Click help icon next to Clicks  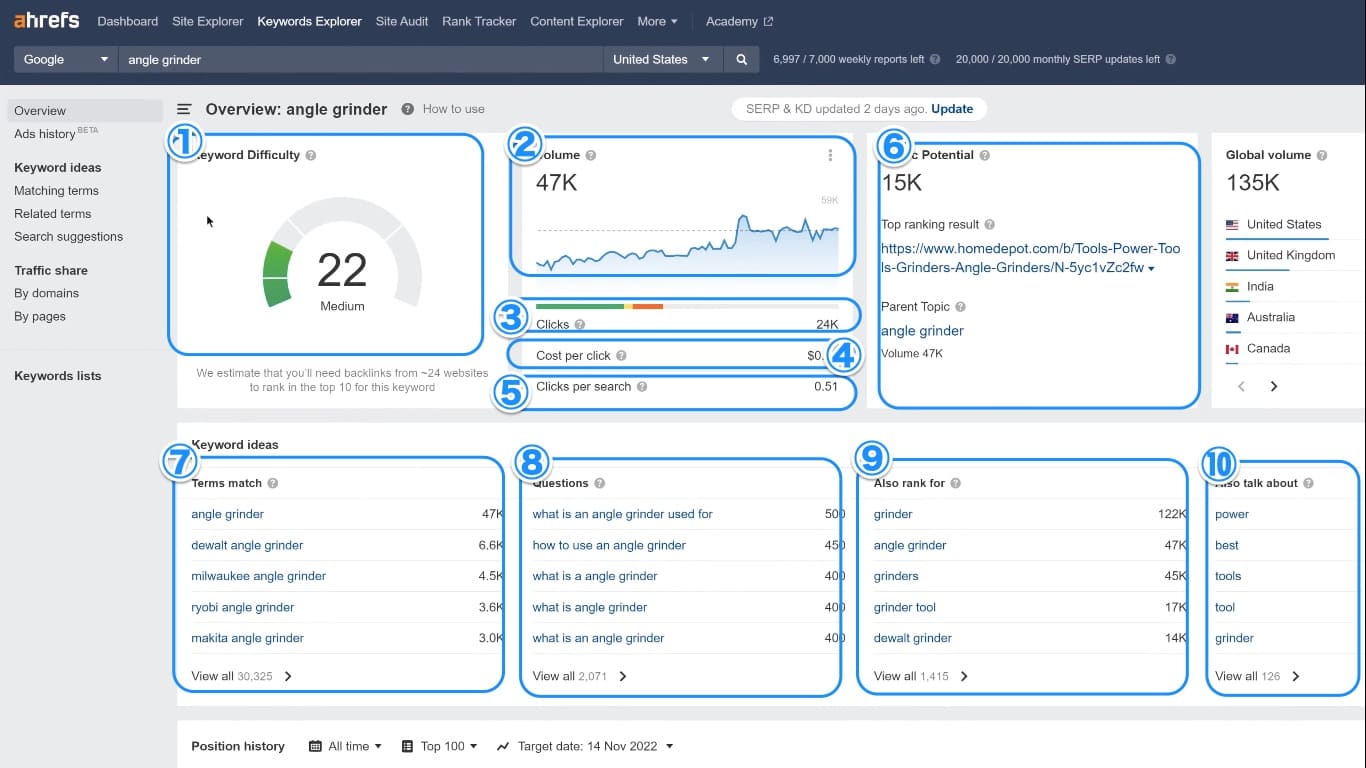[580, 324]
